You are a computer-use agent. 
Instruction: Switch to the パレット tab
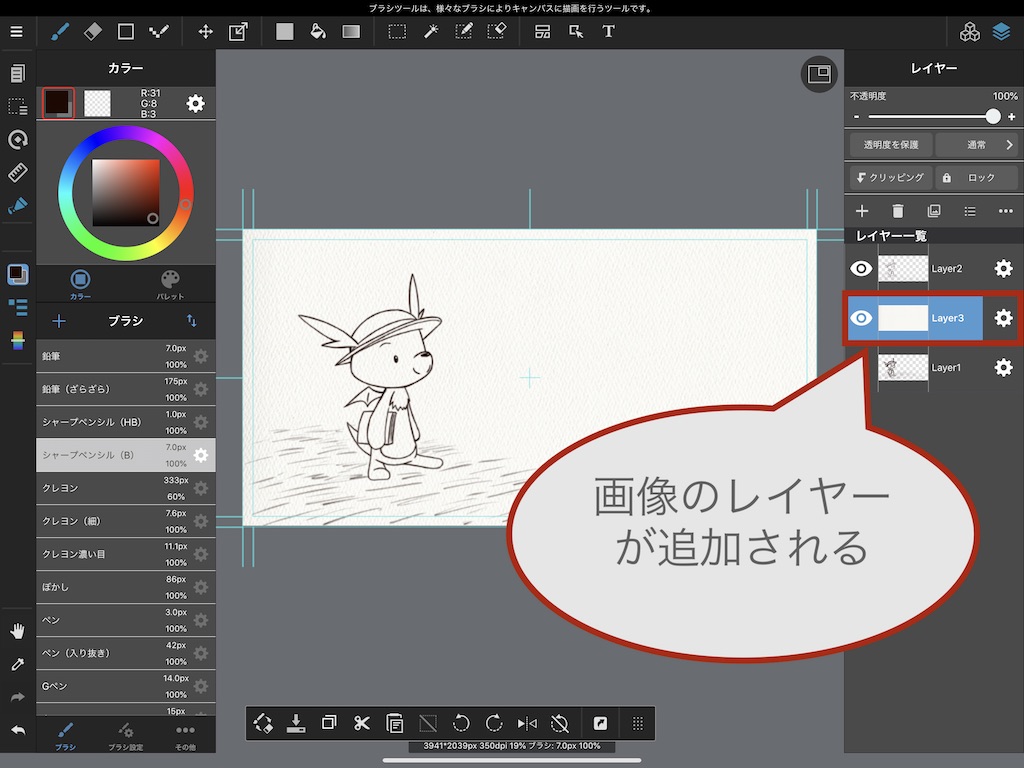pyautogui.click(x=170, y=283)
